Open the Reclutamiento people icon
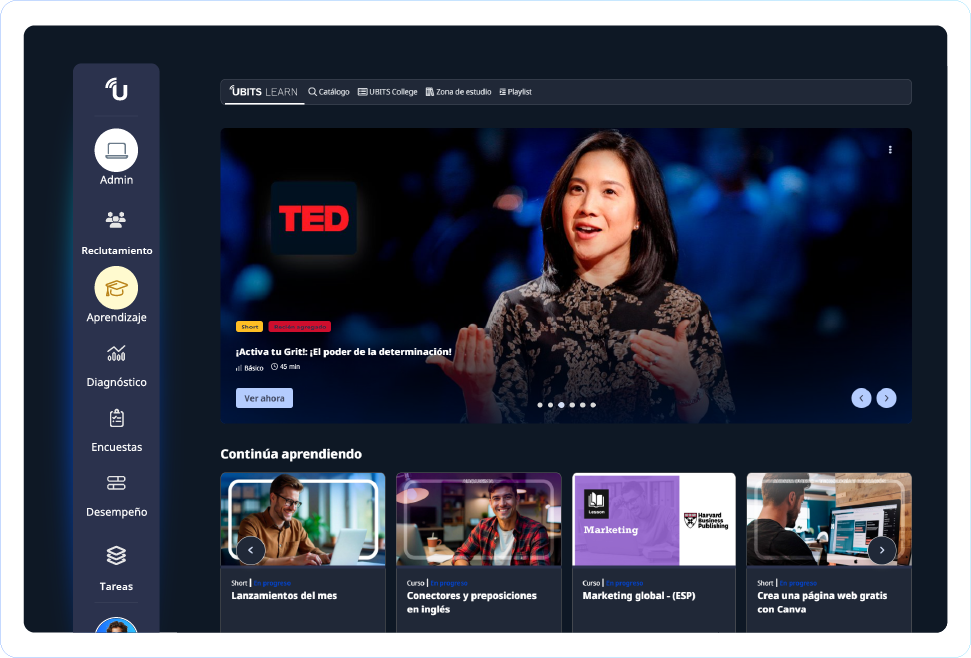 (x=116, y=220)
